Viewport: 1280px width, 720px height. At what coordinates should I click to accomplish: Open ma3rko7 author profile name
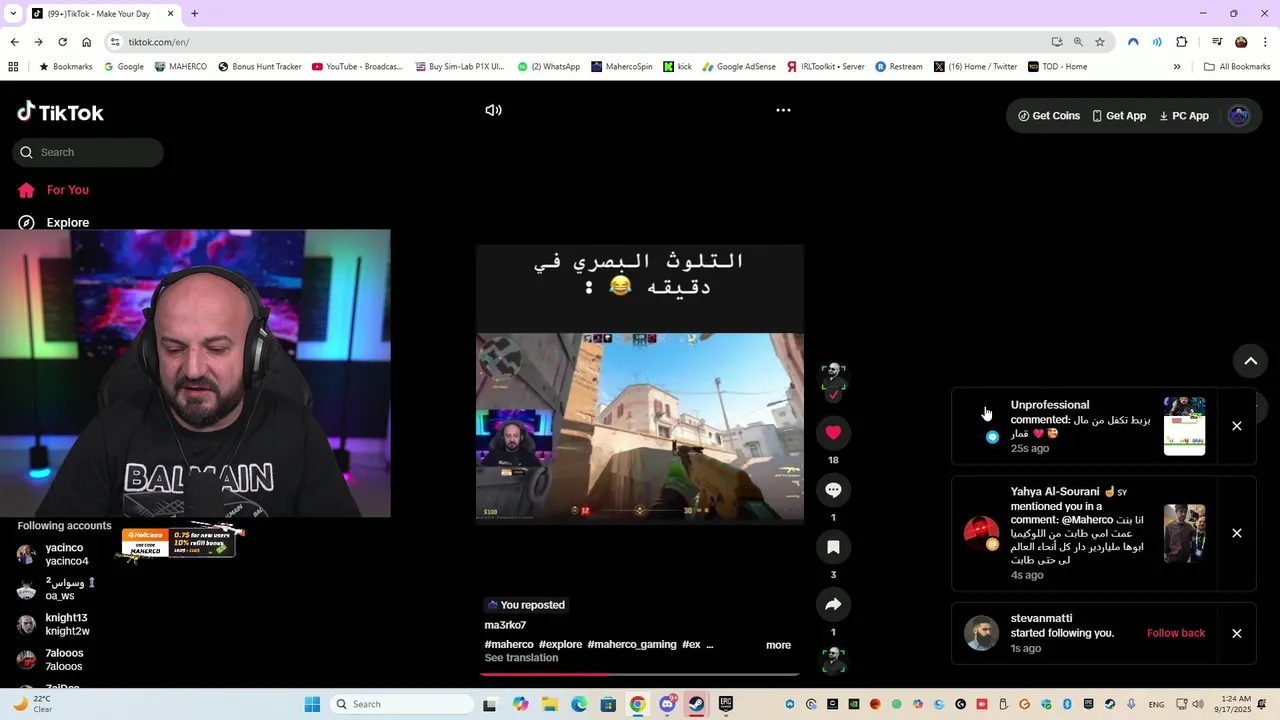point(505,625)
